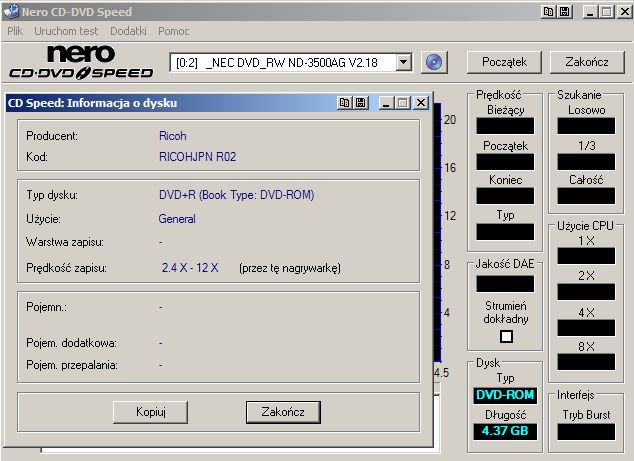
Task: Click the disc info icon beside drive selector
Action: point(434,62)
